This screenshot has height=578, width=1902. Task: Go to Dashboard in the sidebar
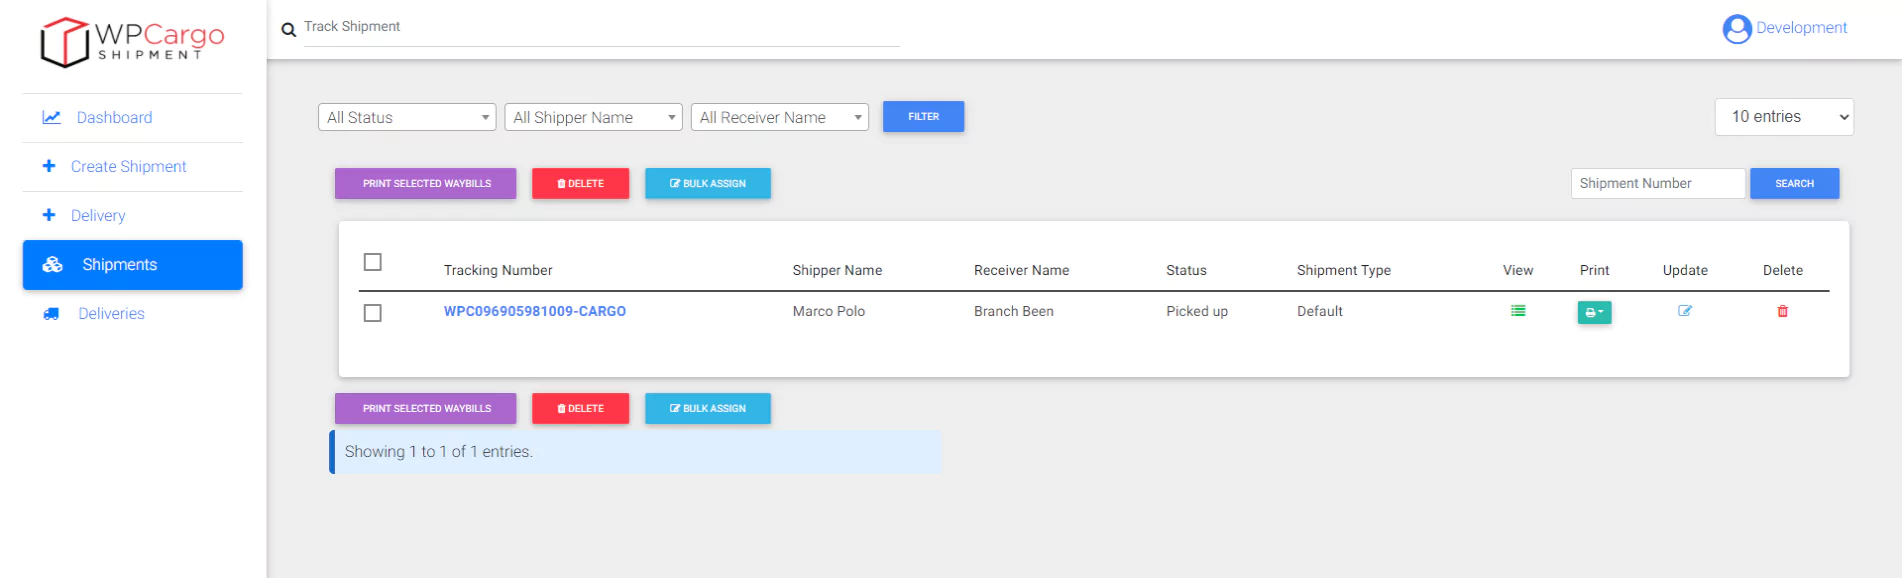point(114,118)
